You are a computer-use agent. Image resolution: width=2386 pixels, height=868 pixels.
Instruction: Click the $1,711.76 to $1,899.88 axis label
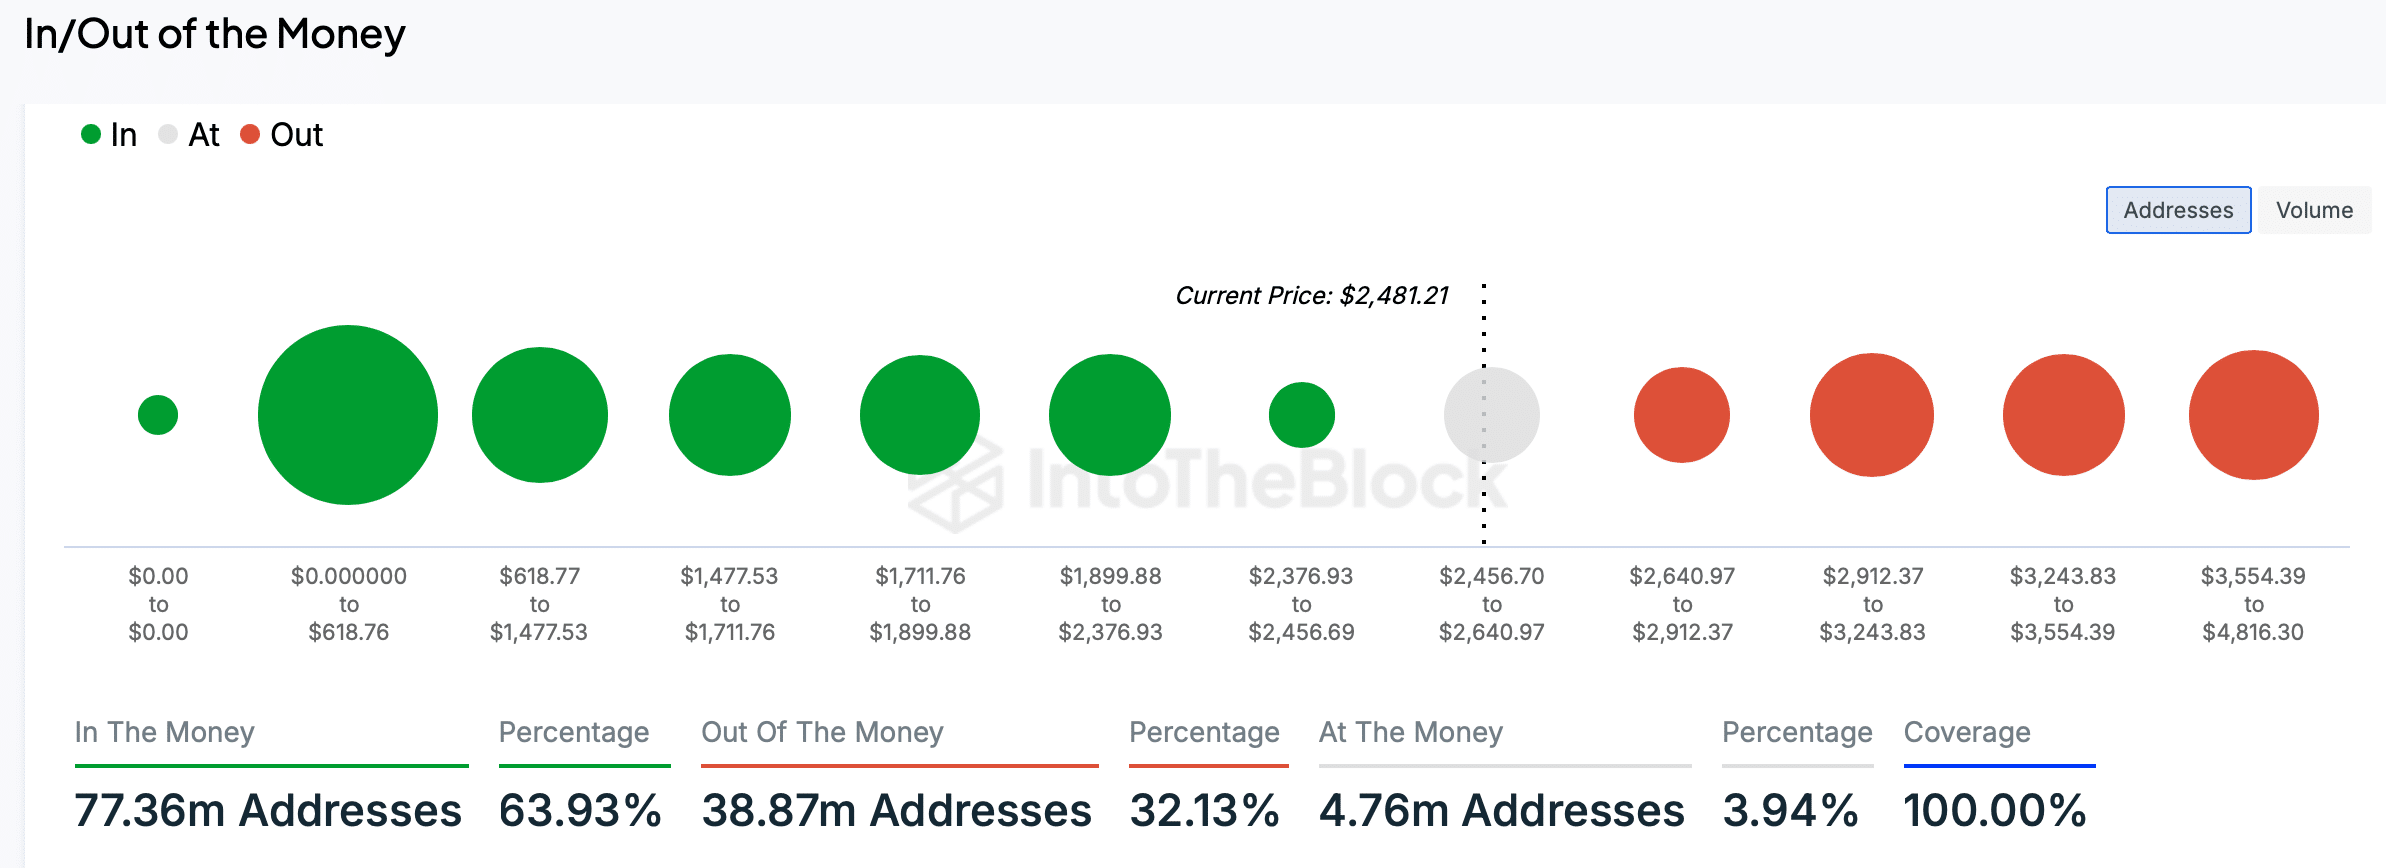click(x=920, y=604)
